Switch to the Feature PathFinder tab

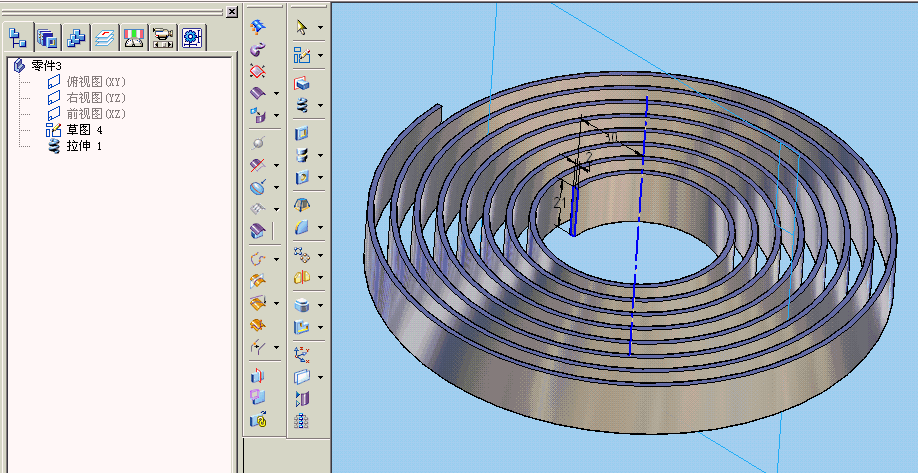(x=17, y=38)
